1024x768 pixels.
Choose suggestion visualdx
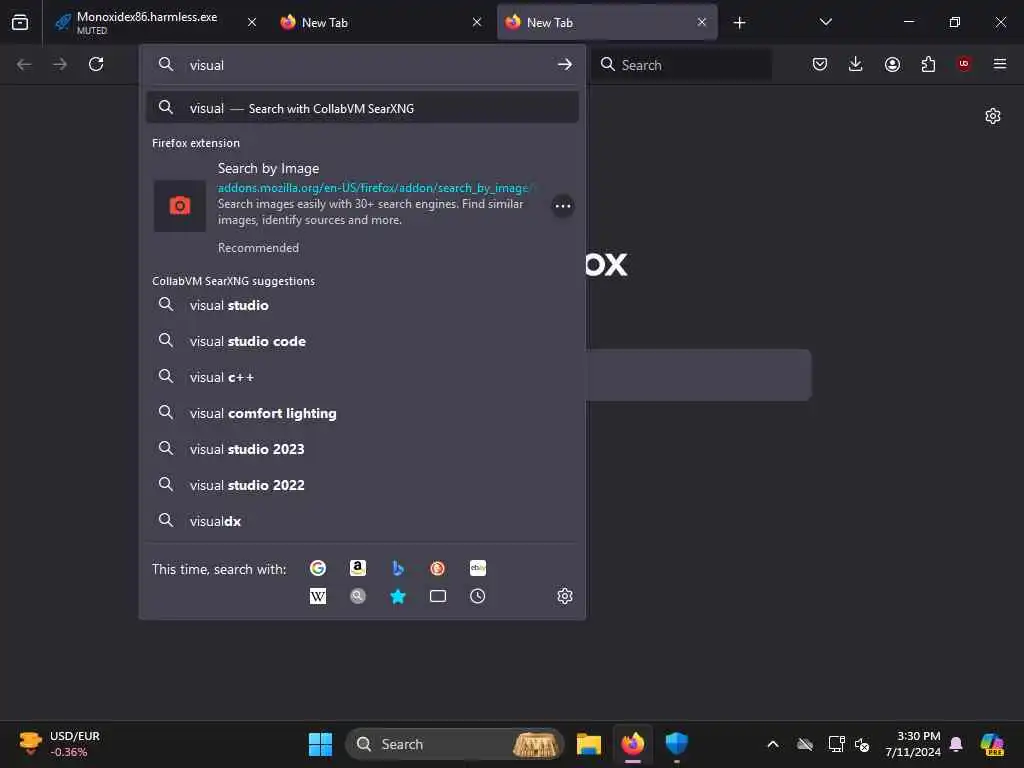pos(362,520)
